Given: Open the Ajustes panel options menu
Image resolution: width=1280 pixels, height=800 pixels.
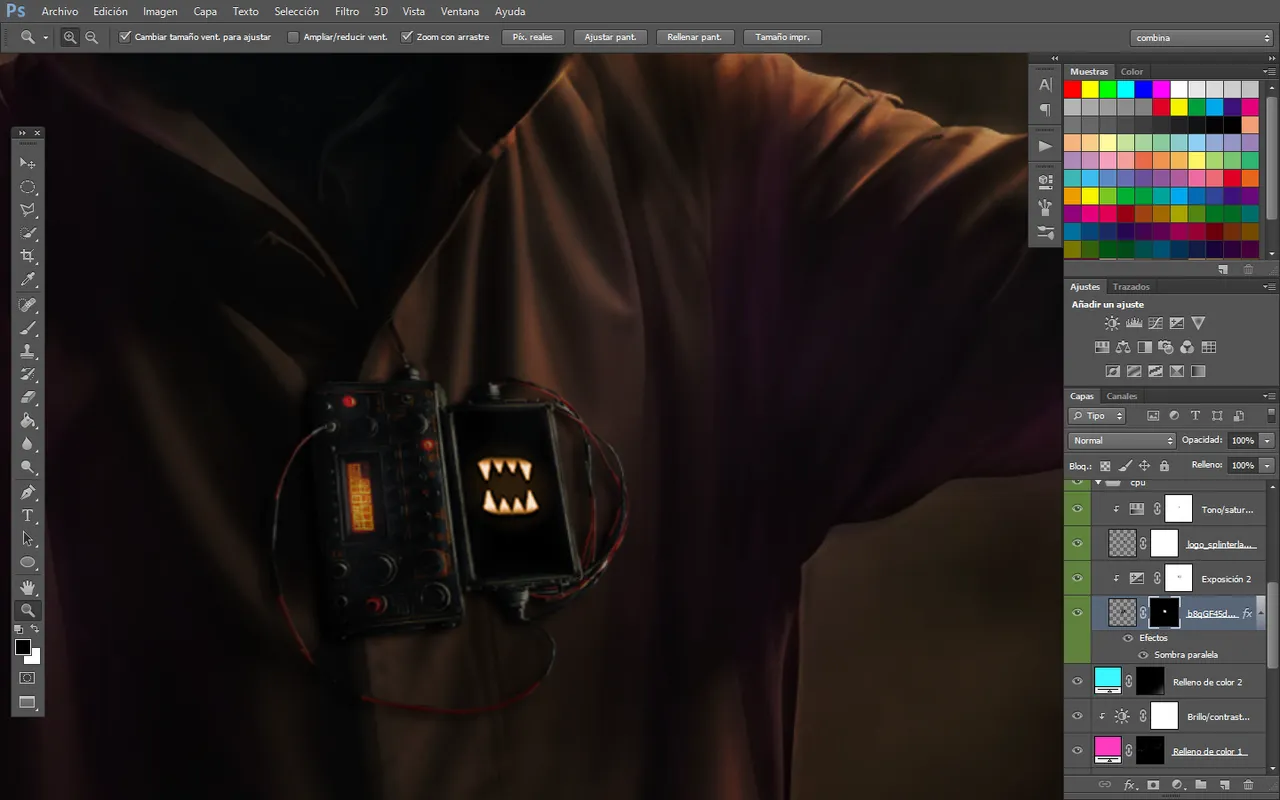Looking at the screenshot, I should [x=1271, y=287].
